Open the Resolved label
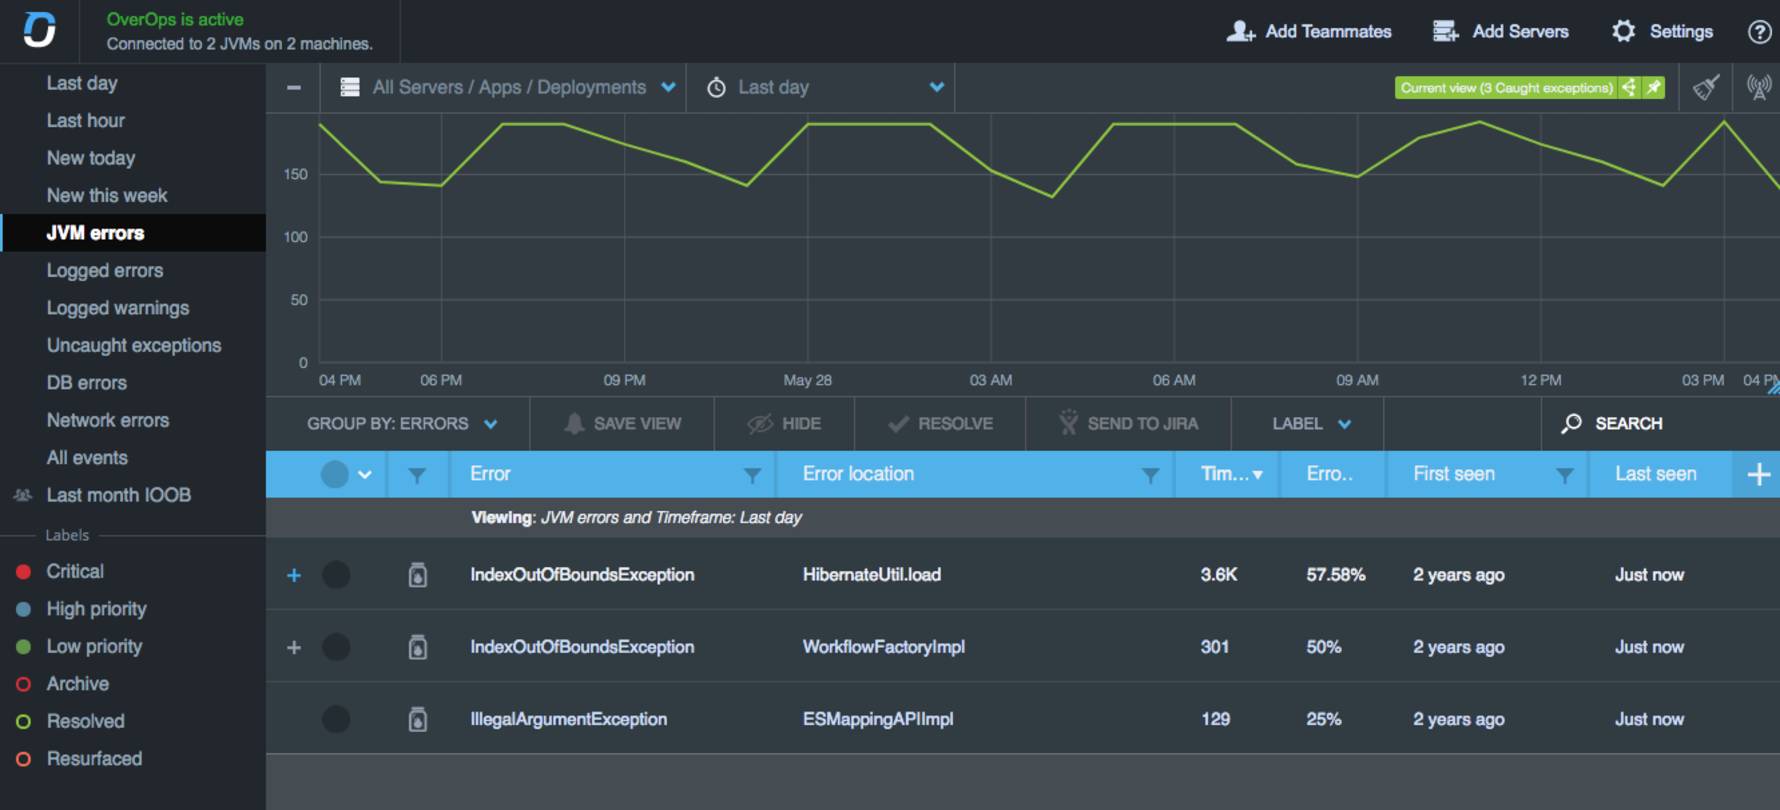 [85, 721]
